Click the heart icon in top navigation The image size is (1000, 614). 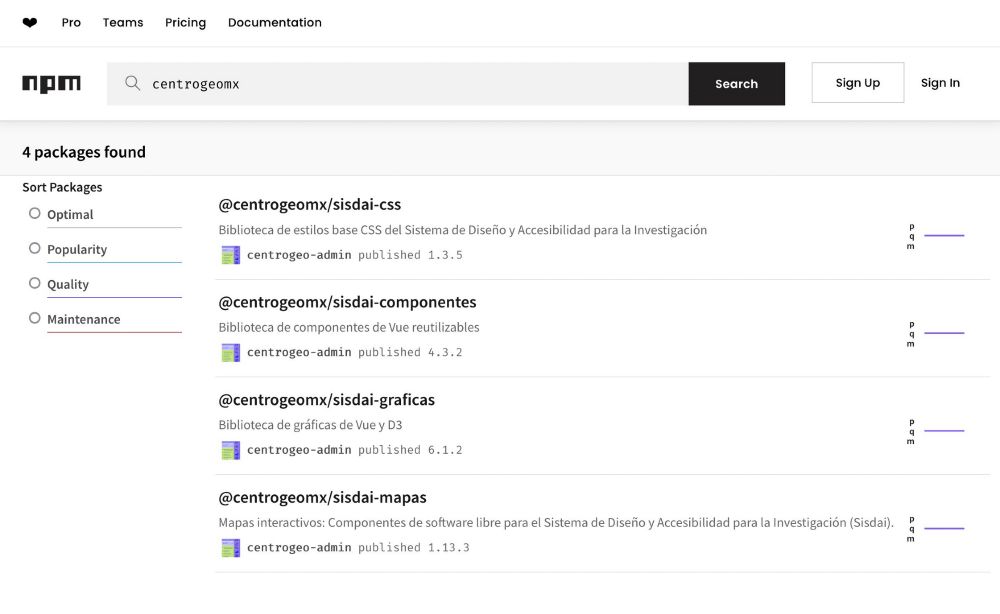29,22
